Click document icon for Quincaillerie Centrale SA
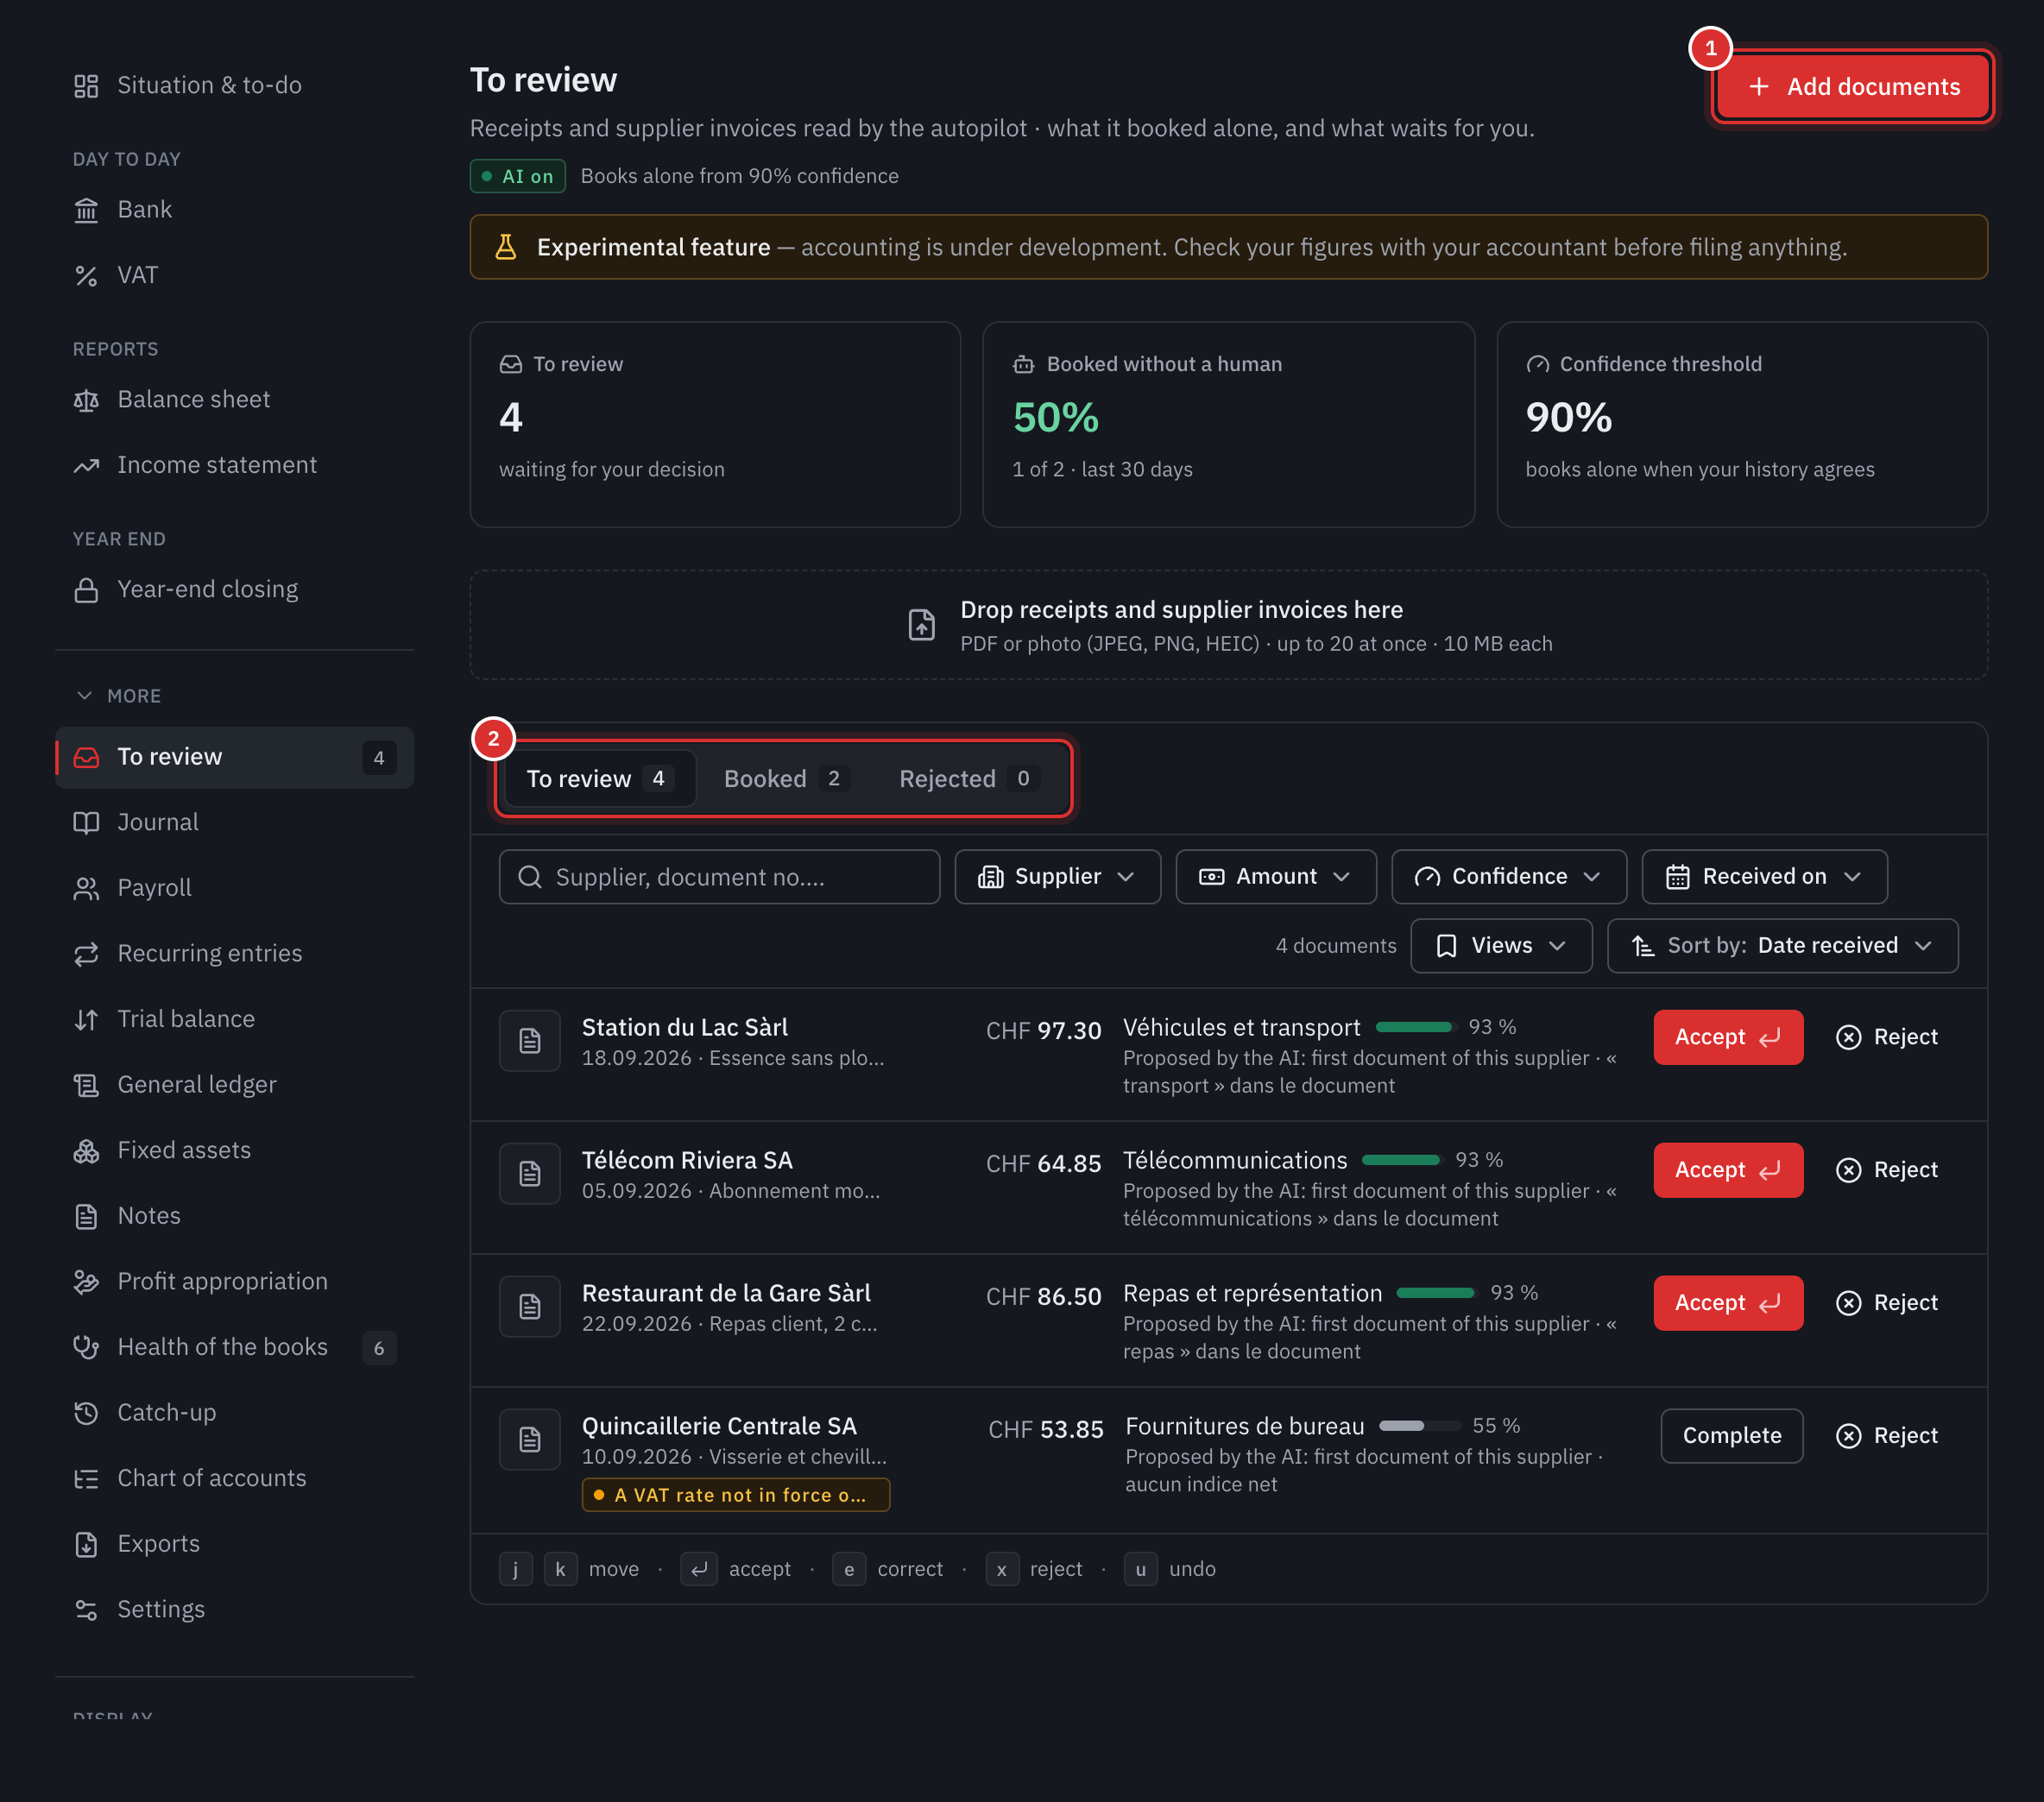2044x1802 pixels. point(530,1439)
